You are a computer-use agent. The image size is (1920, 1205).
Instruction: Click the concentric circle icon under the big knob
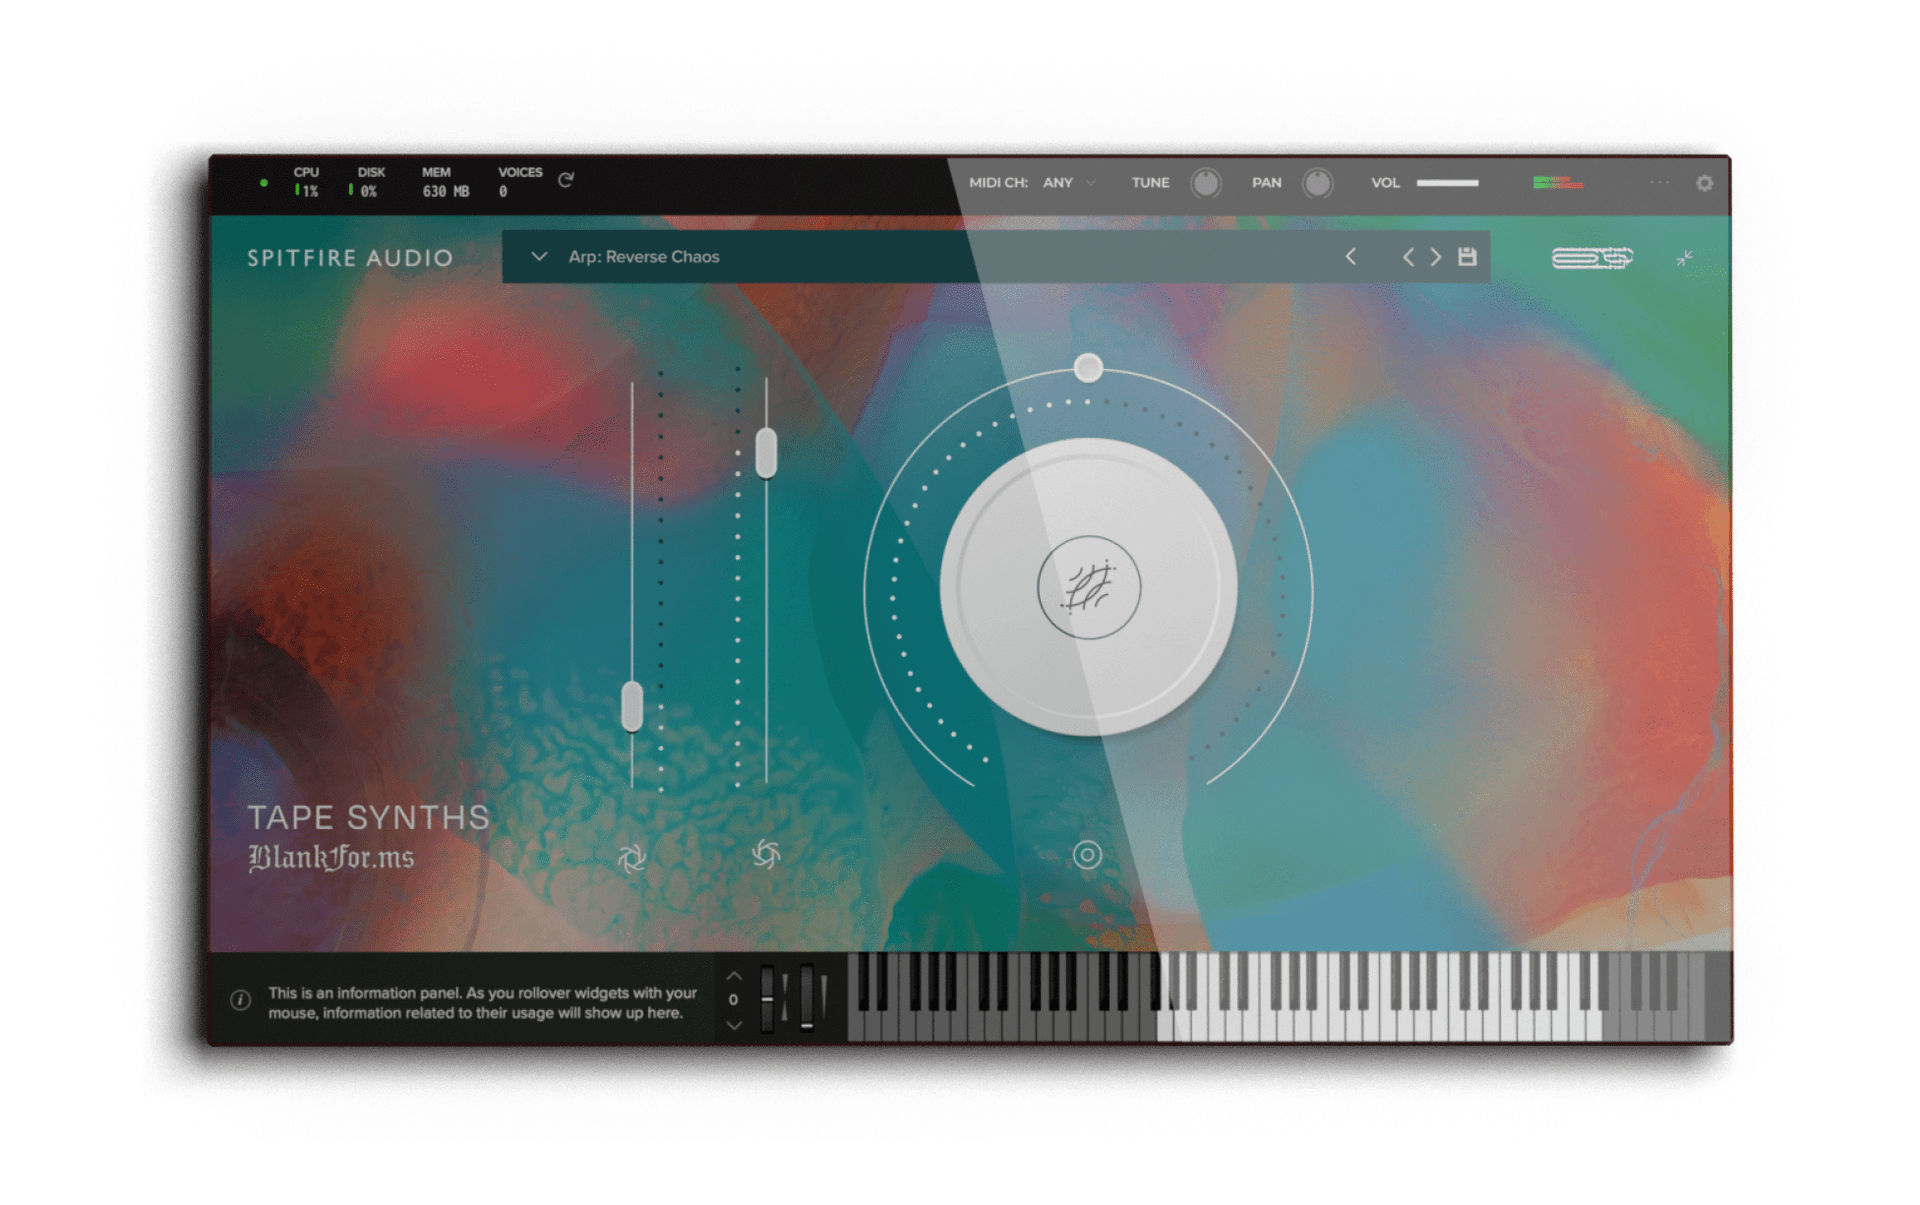tap(1087, 855)
